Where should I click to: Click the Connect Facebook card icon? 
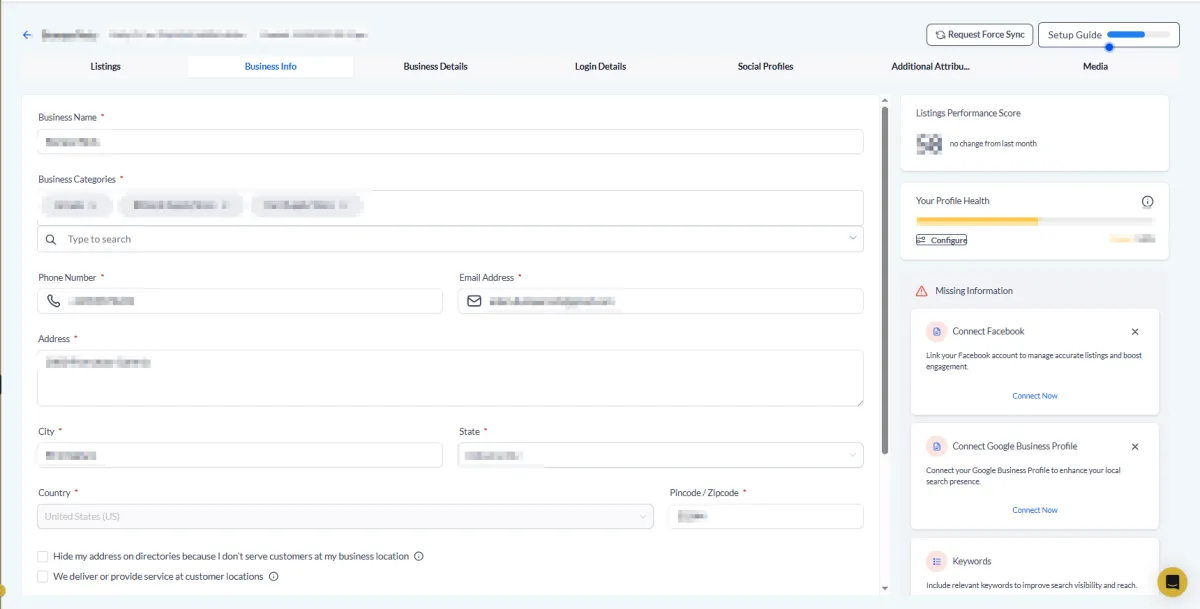click(936, 331)
